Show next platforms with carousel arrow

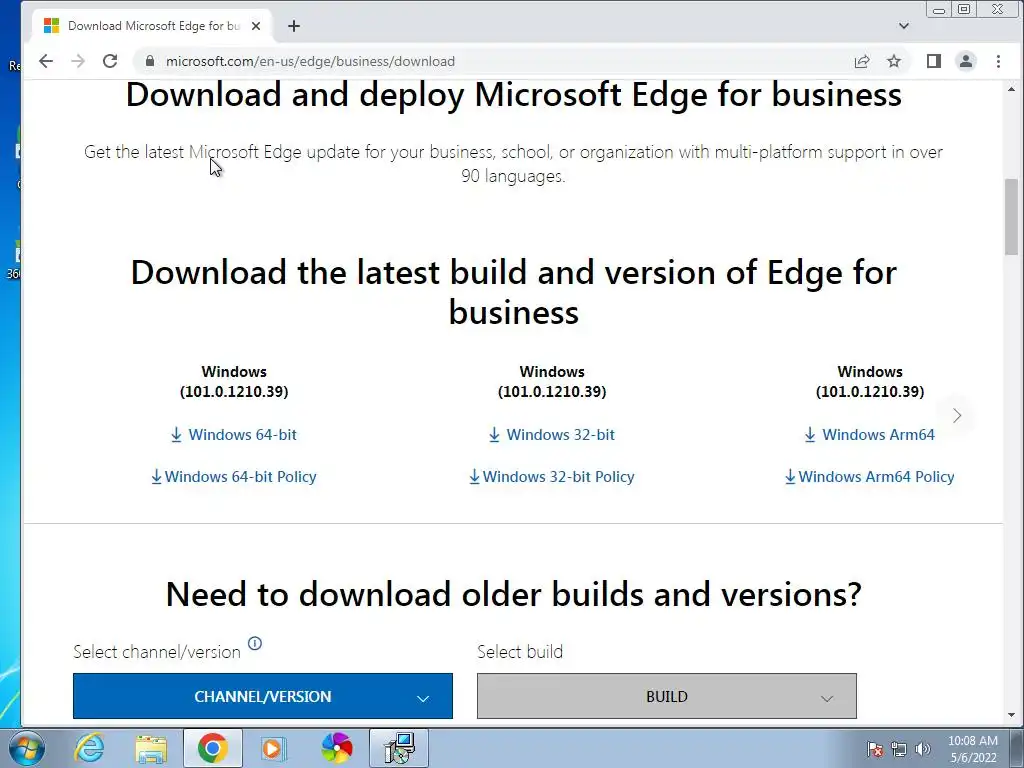957,415
